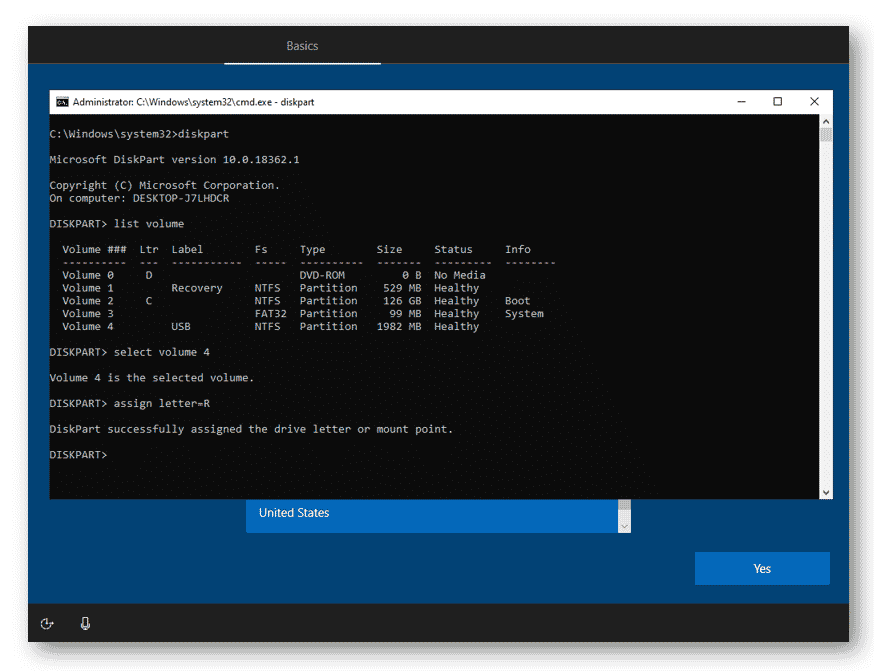Image resolution: width=874 pixels, height=671 pixels.
Task: Click the Volume 4 row label
Action: coord(88,327)
